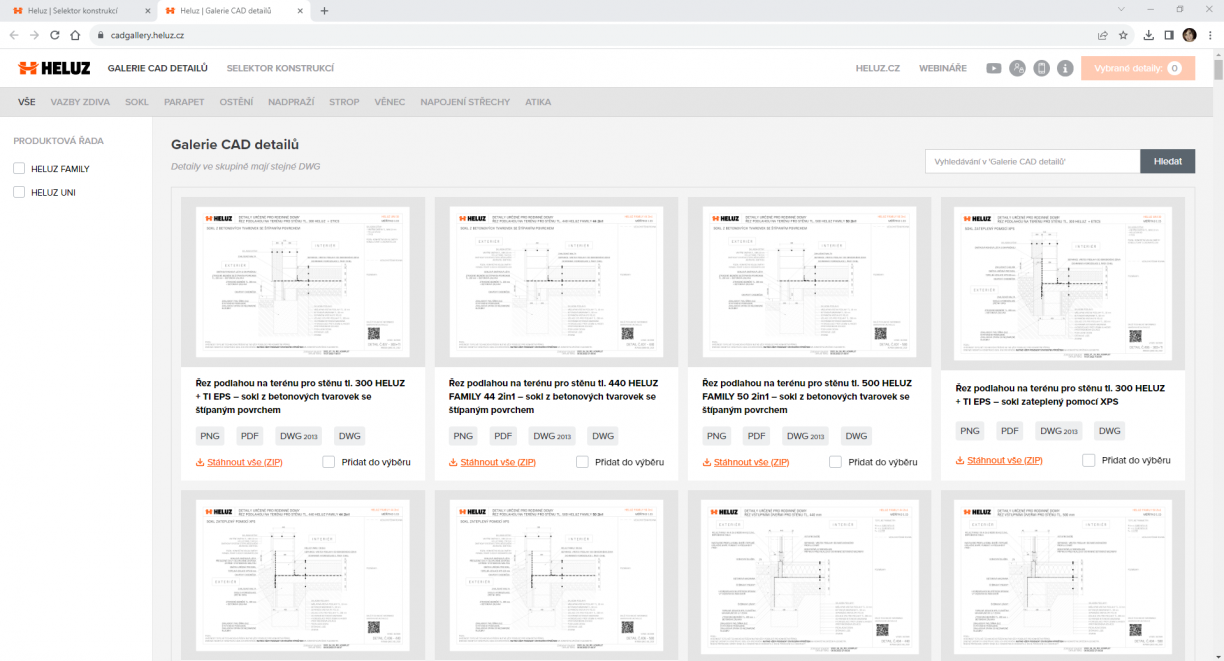Tick 'Přidat do výběru' for sokl zateplený XPS

point(1089,460)
